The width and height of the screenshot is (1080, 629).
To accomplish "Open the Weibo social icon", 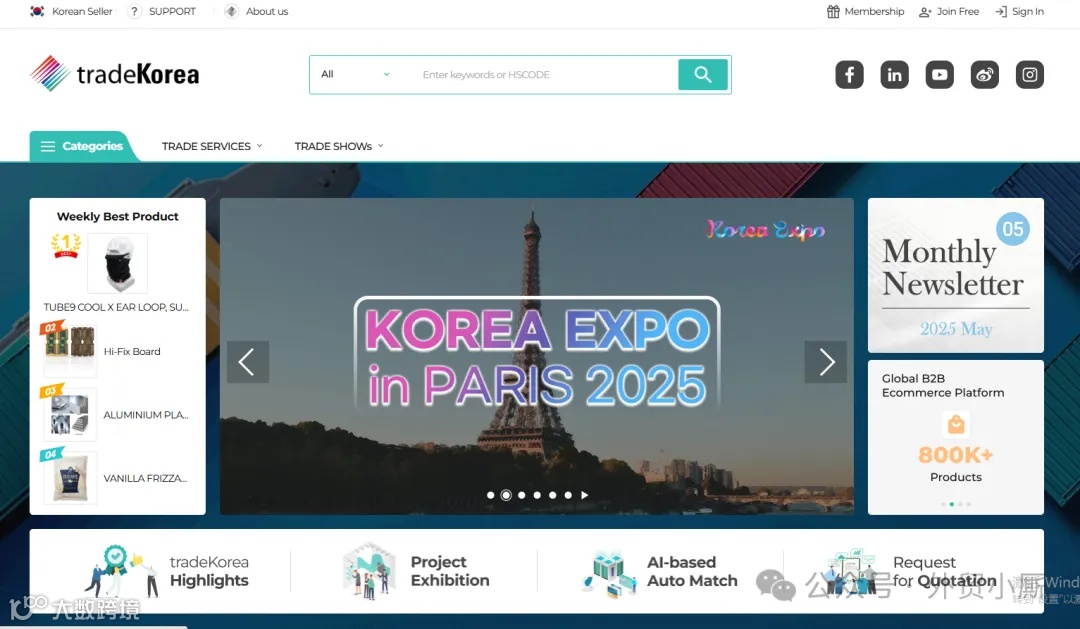I will pyautogui.click(x=984, y=74).
